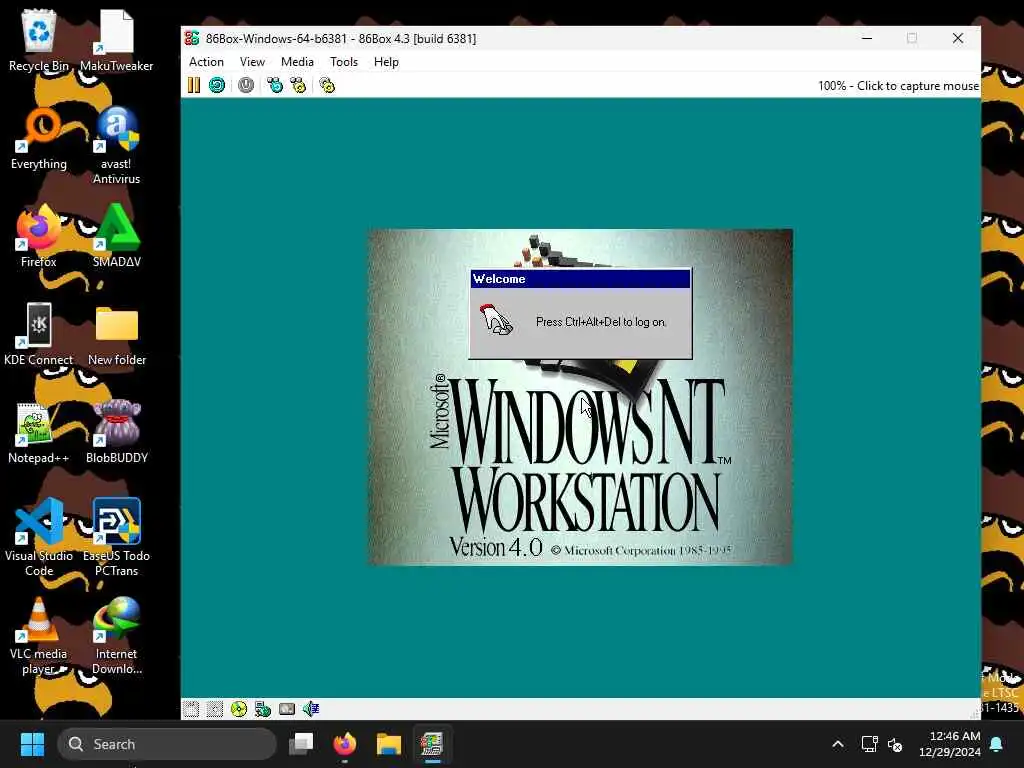Select the Internet Download Manager desktop icon

point(116,635)
